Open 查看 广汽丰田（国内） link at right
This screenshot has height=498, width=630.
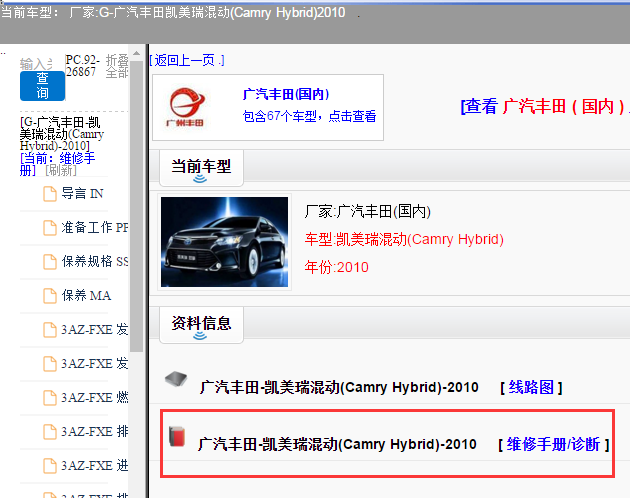pyautogui.click(x=544, y=106)
